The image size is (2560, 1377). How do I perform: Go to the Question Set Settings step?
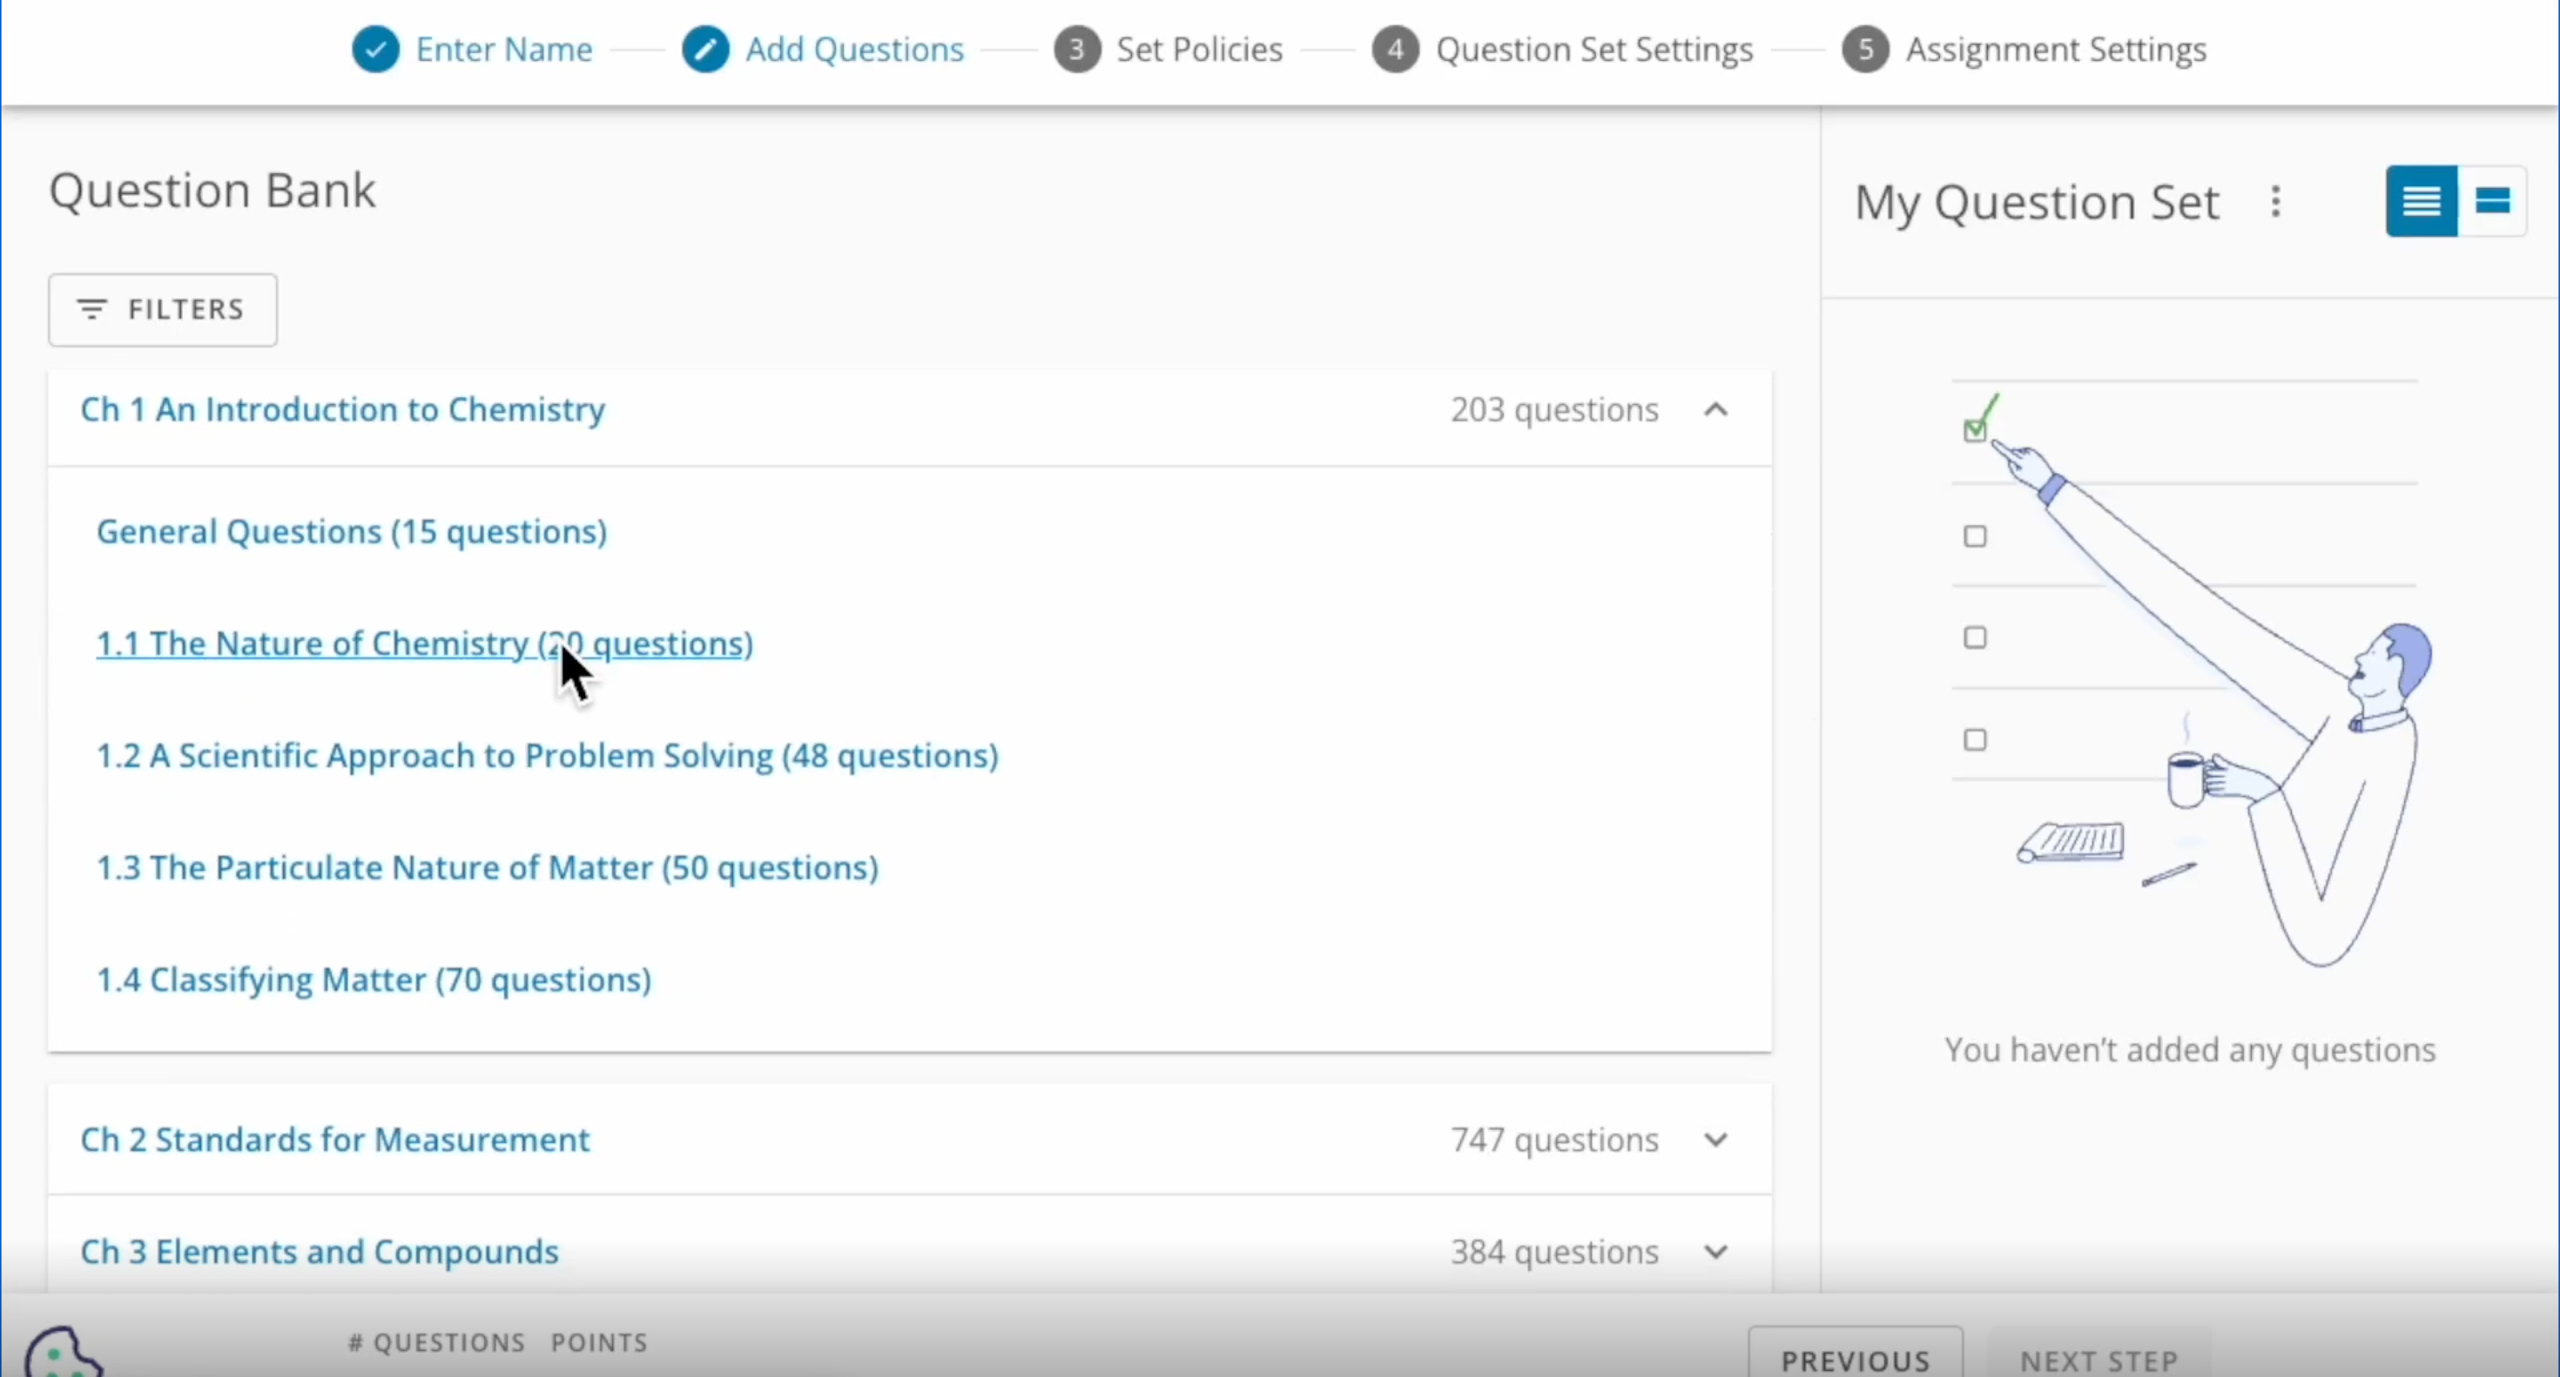click(1595, 49)
